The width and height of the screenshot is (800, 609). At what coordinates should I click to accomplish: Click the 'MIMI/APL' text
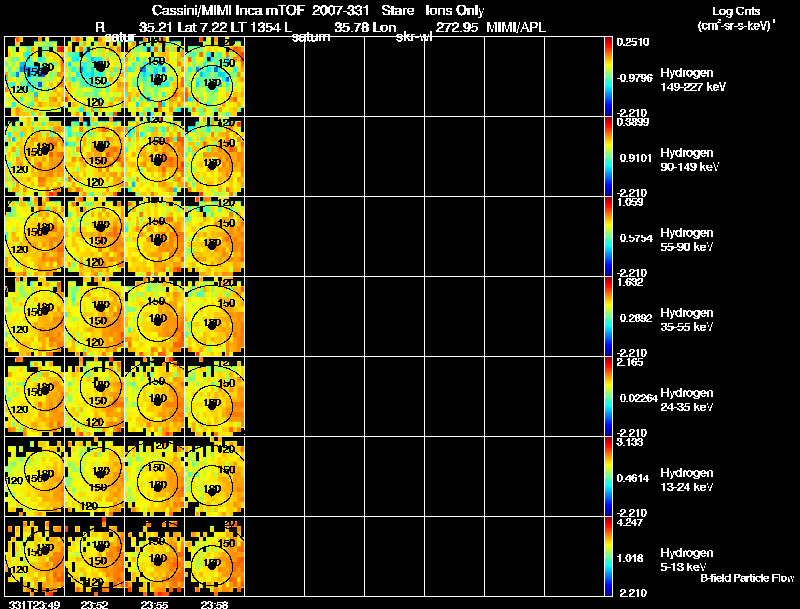[x=516, y=27]
